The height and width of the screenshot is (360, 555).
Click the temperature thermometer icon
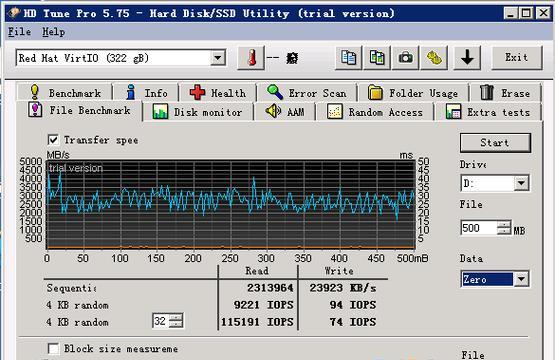(x=251, y=58)
